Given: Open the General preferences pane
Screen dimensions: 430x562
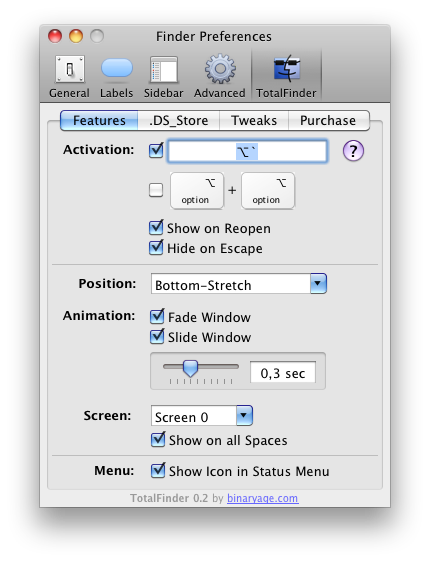Looking at the screenshot, I should tap(70, 77).
